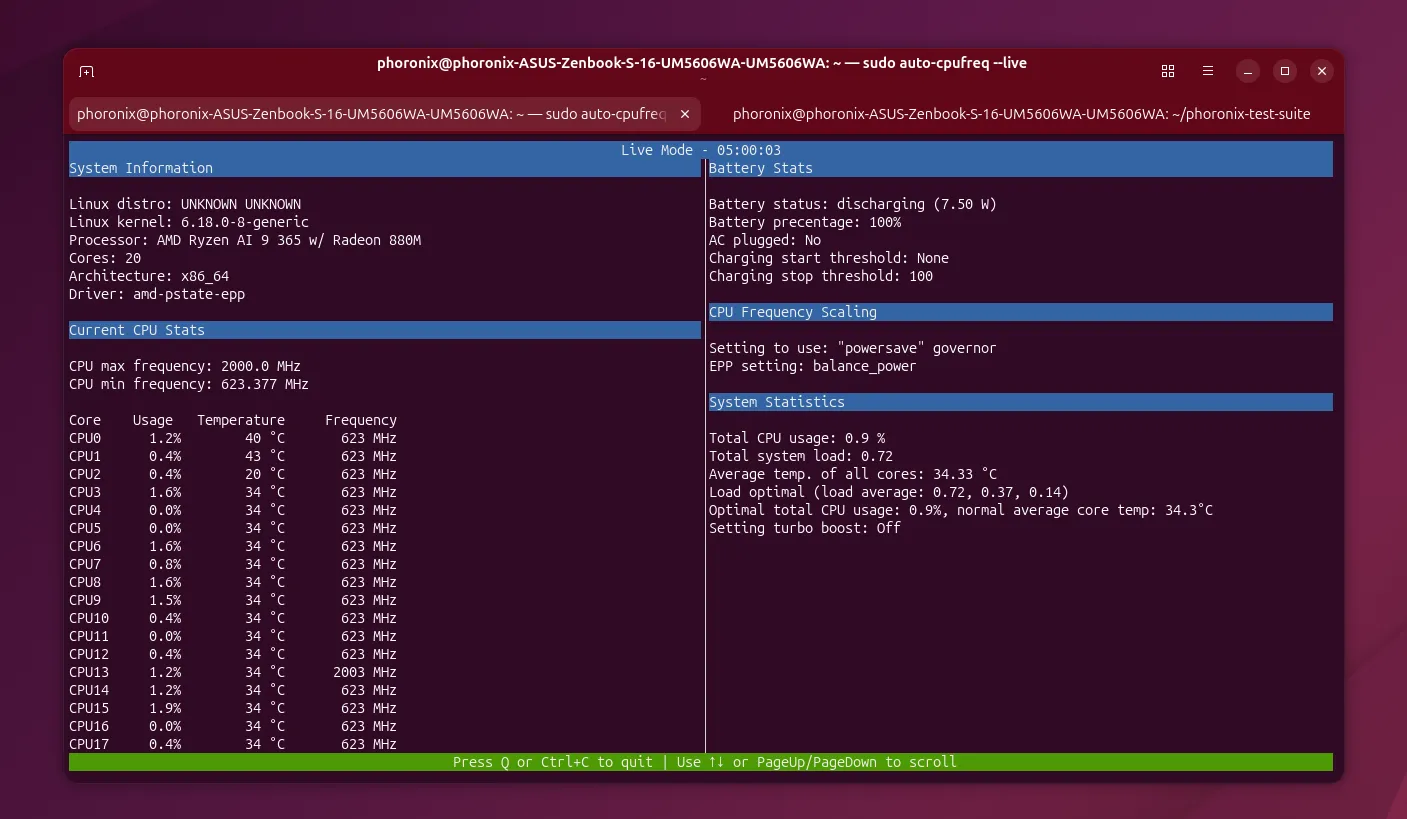
Task: Click the System Information section header
Action: [141, 168]
